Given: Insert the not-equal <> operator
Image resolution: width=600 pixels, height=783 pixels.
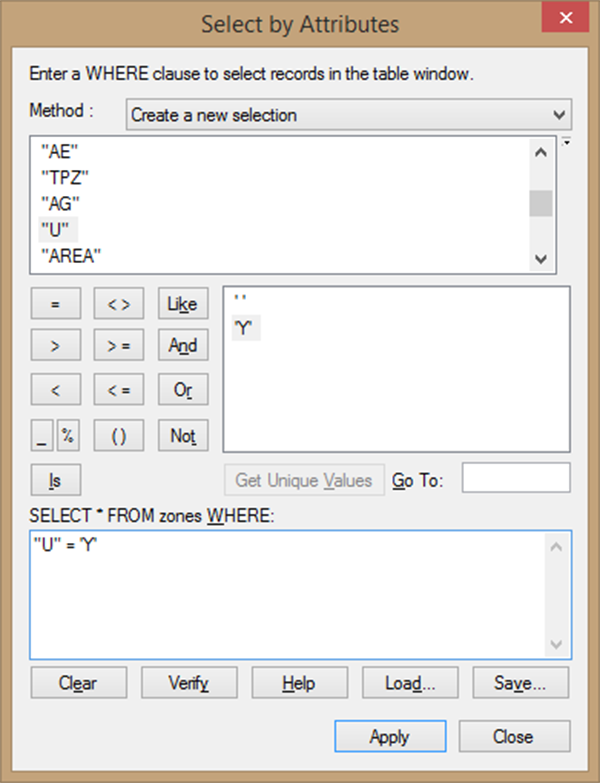Looking at the screenshot, I should [x=119, y=303].
